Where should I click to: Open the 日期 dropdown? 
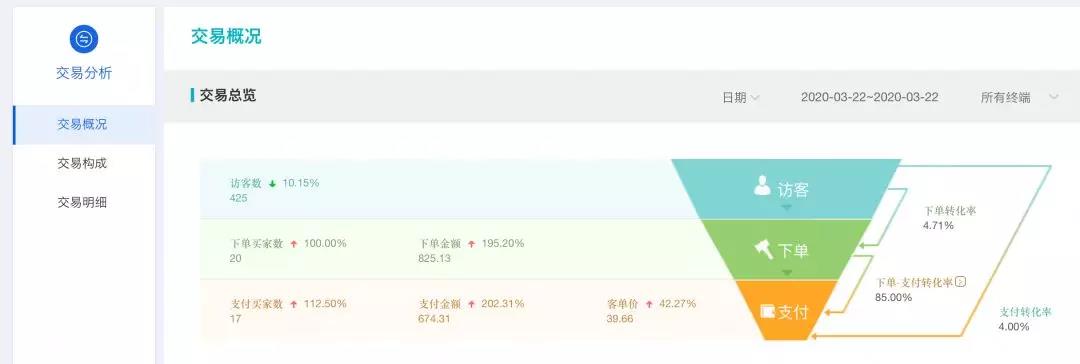pyautogui.click(x=740, y=98)
